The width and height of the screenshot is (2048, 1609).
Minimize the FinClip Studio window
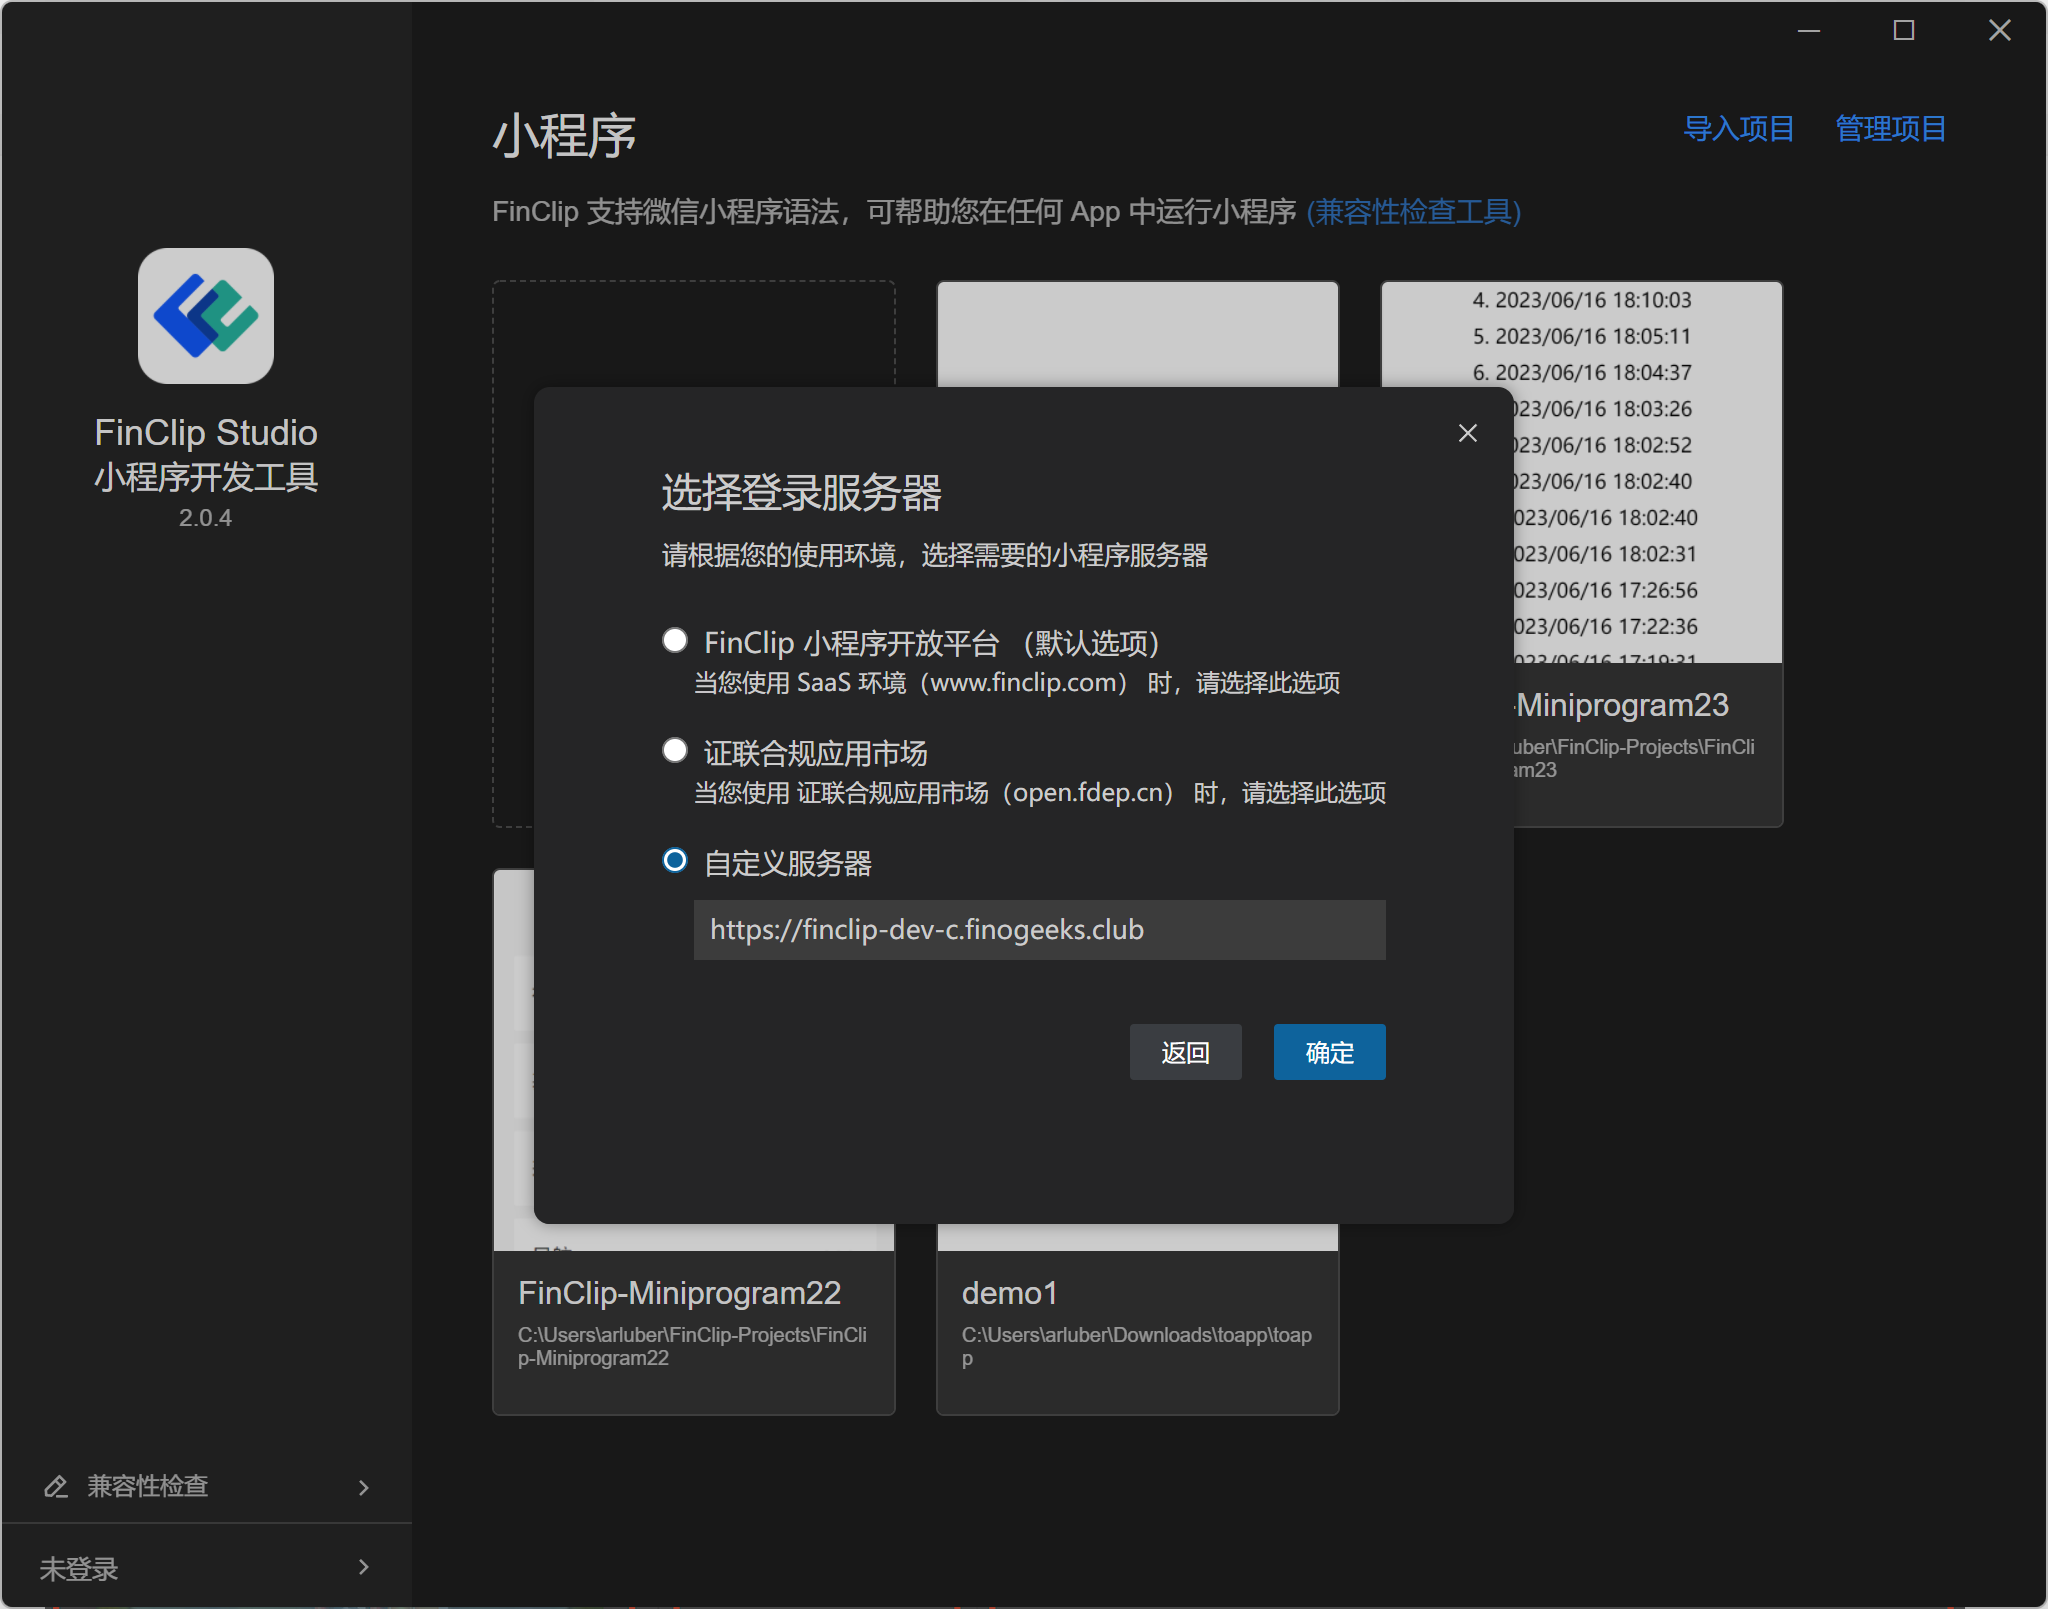pos(1808,31)
